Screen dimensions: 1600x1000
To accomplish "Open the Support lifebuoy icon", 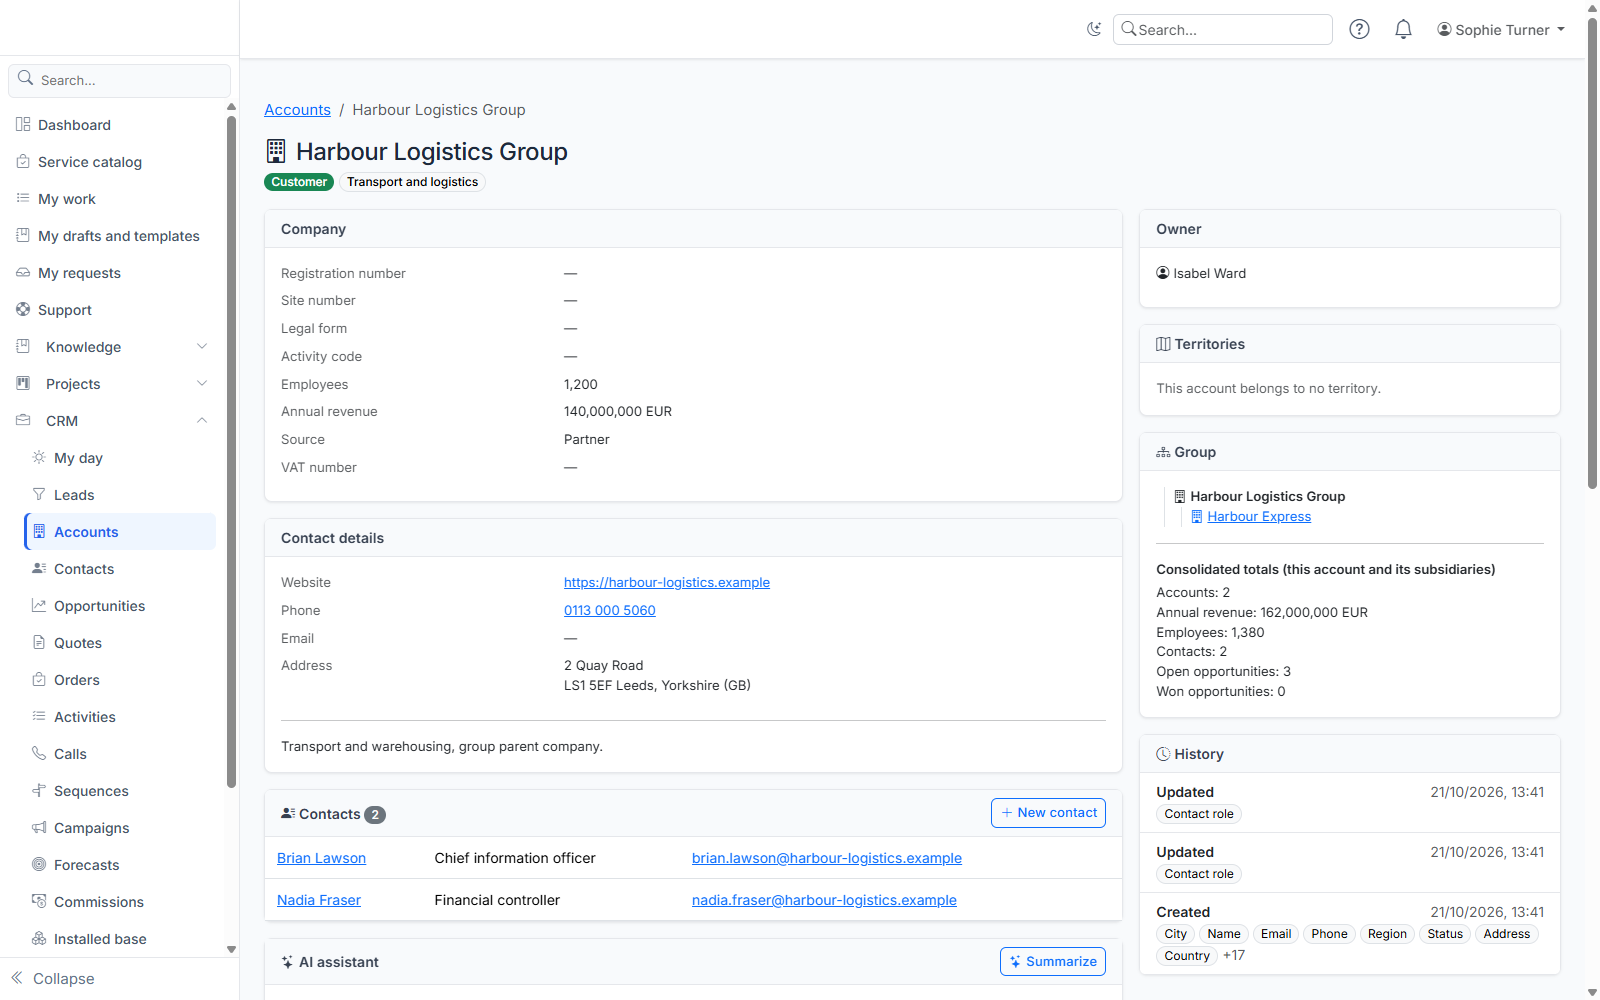I will tap(23, 310).
